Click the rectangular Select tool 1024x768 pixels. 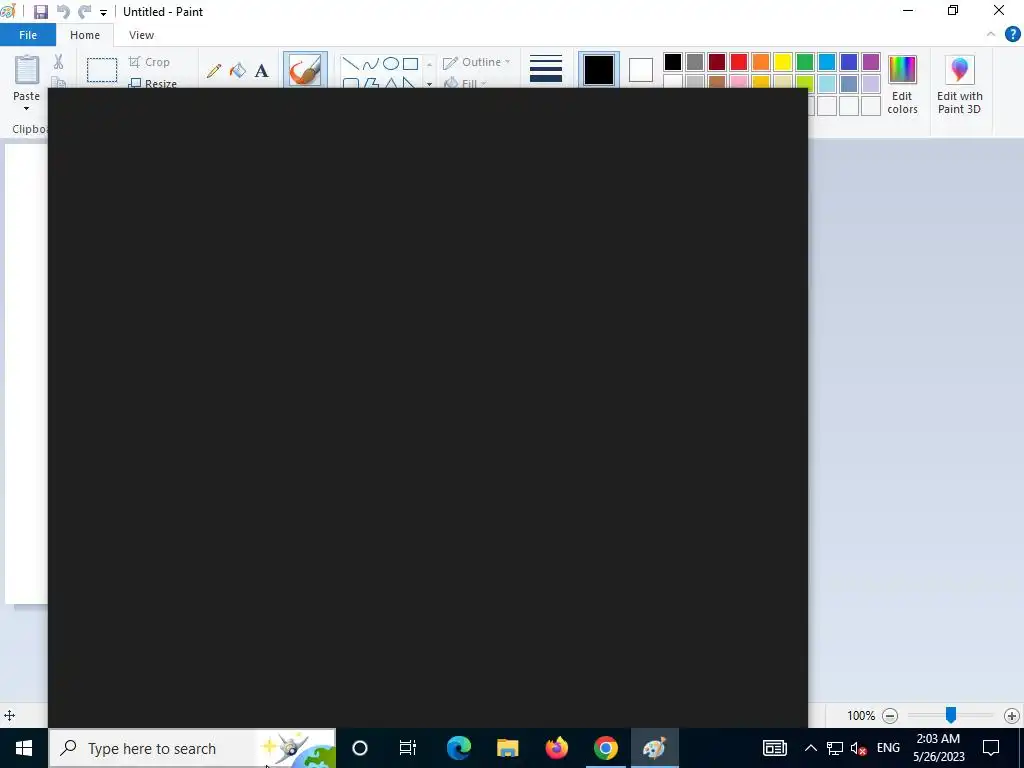(x=102, y=70)
